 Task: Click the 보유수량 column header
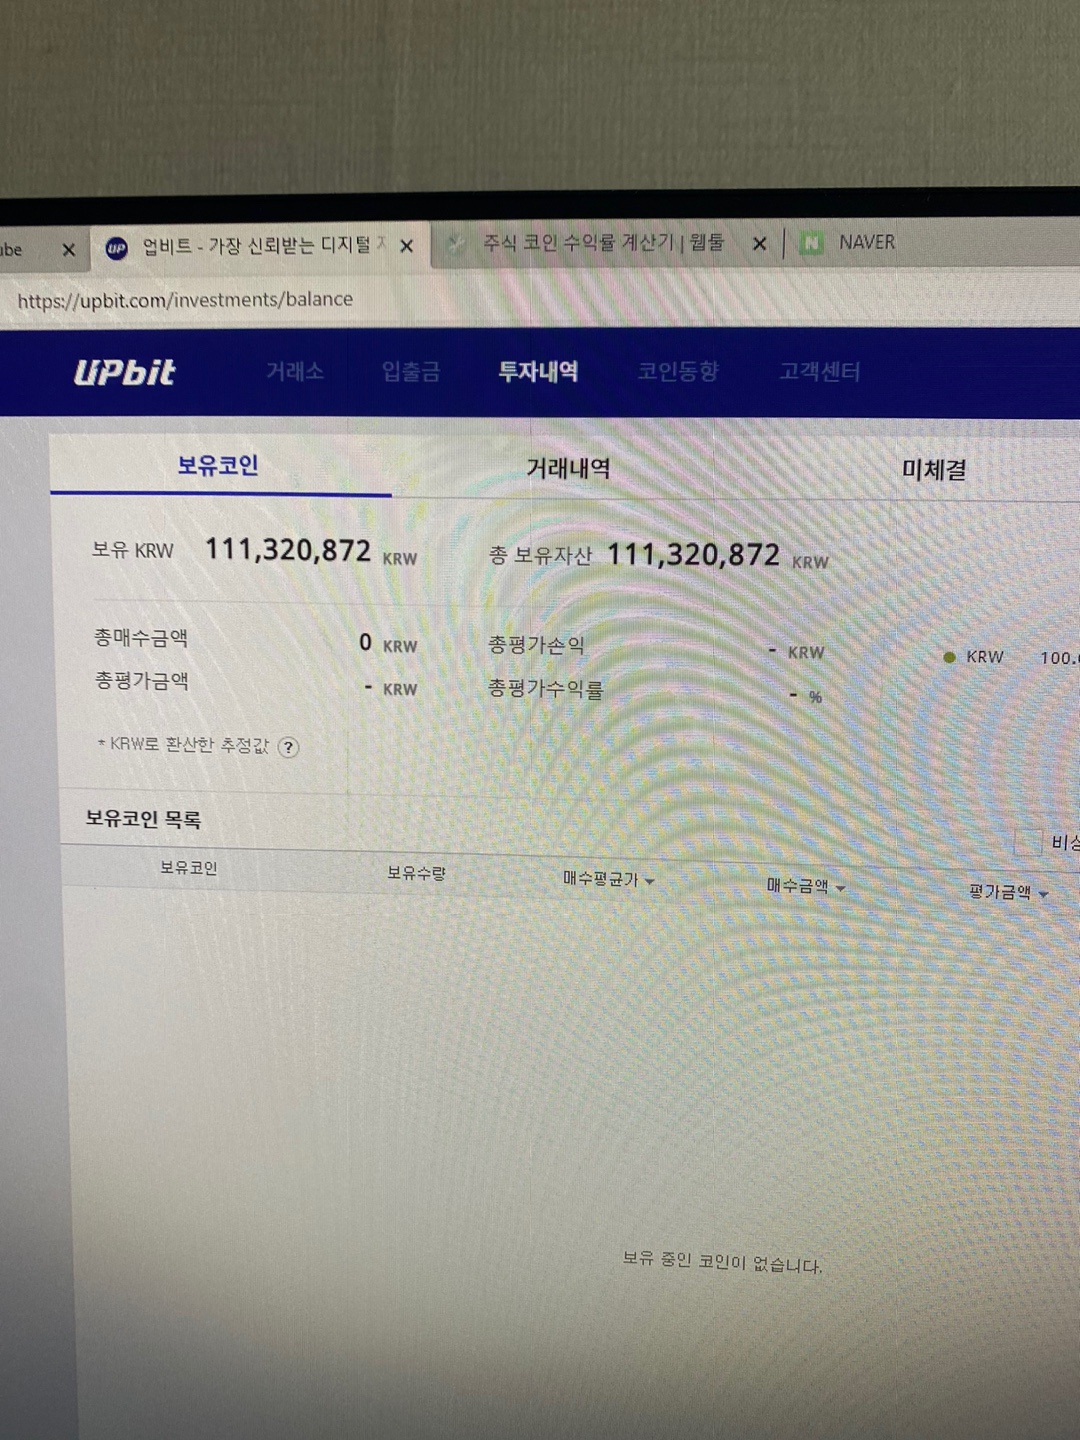[x=417, y=873]
